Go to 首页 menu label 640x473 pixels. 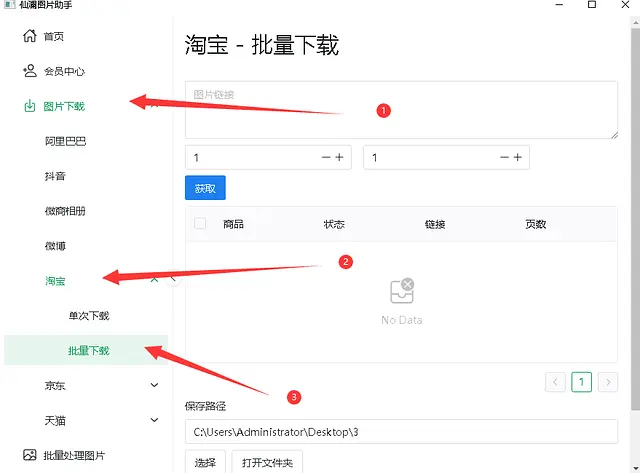(54, 36)
